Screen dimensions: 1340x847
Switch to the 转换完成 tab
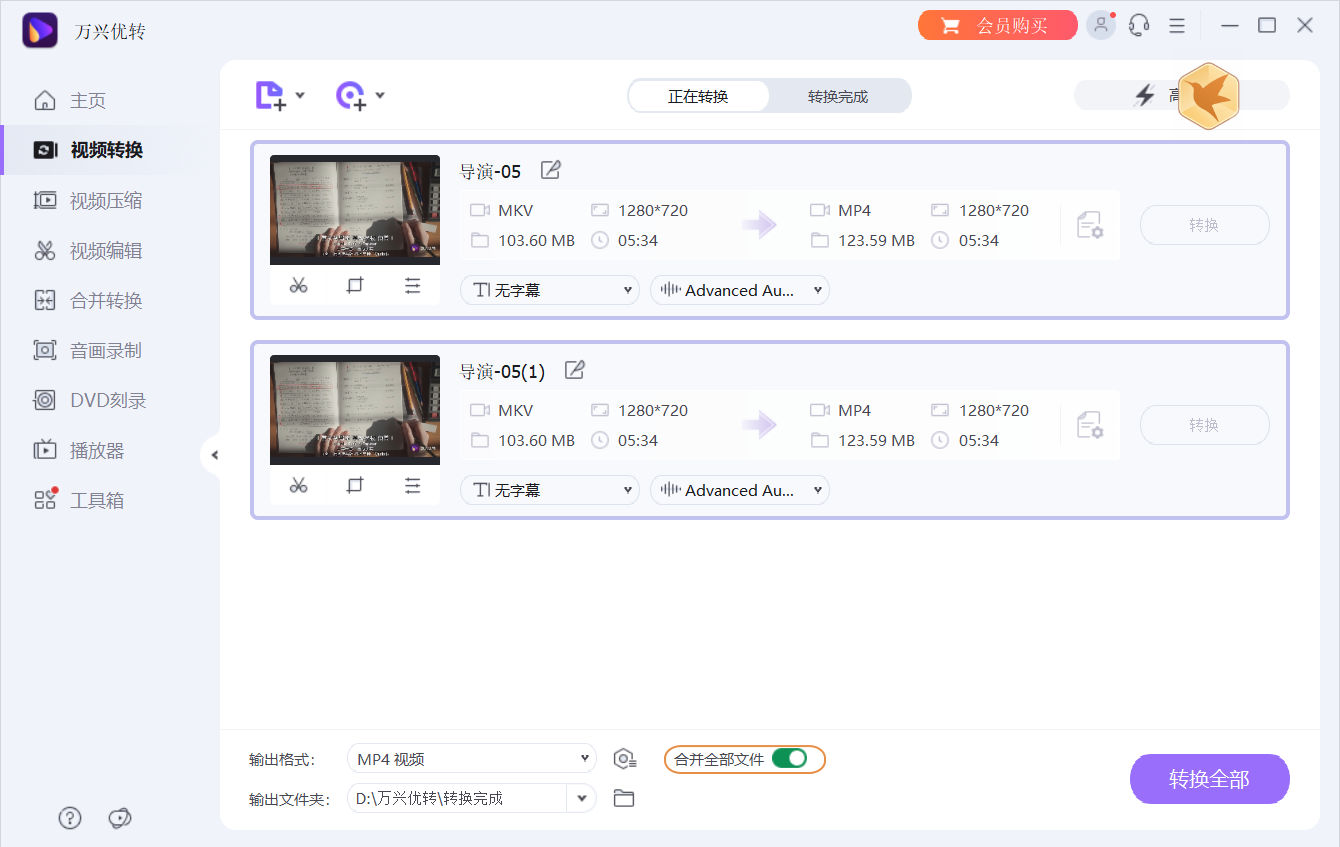pos(839,95)
